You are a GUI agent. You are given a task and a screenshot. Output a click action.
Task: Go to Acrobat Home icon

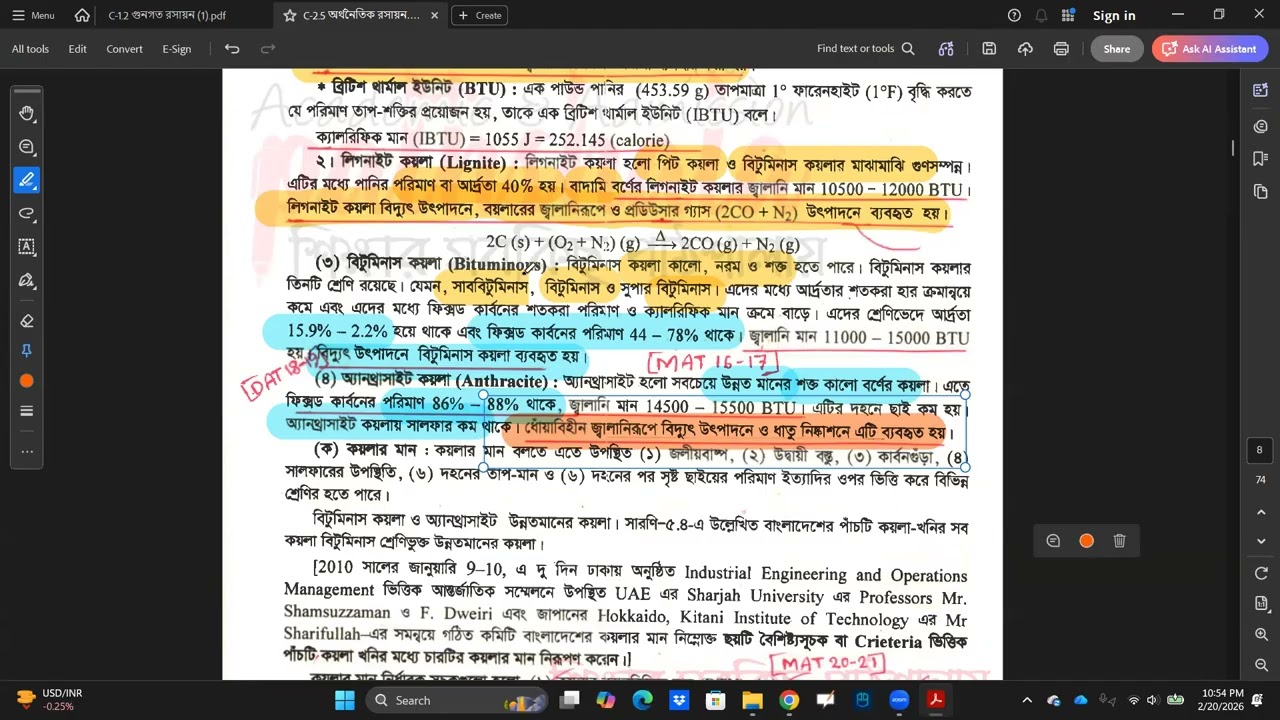tap(82, 15)
